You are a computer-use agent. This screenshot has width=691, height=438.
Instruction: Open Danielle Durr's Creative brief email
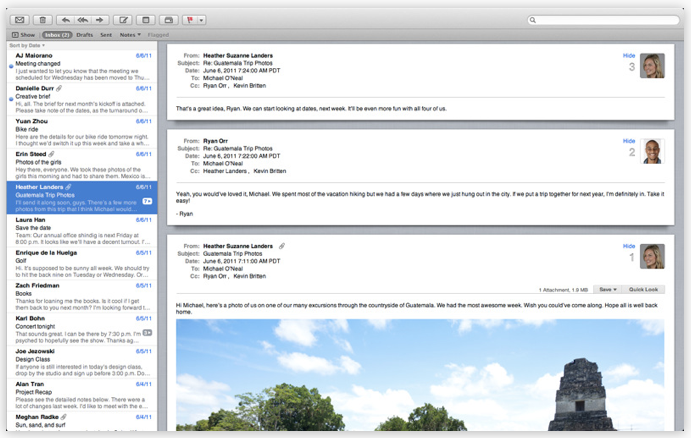click(82, 99)
